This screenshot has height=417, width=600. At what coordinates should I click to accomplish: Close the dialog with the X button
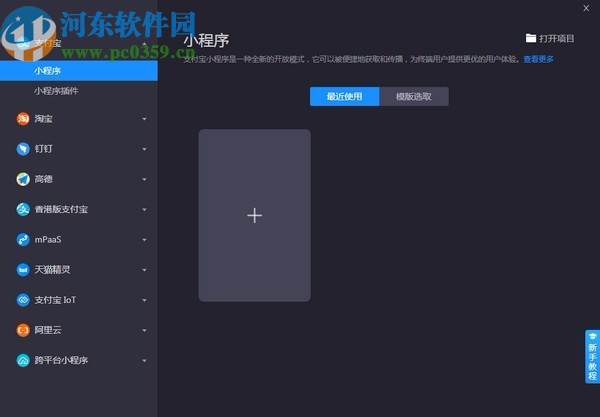(586, 8)
